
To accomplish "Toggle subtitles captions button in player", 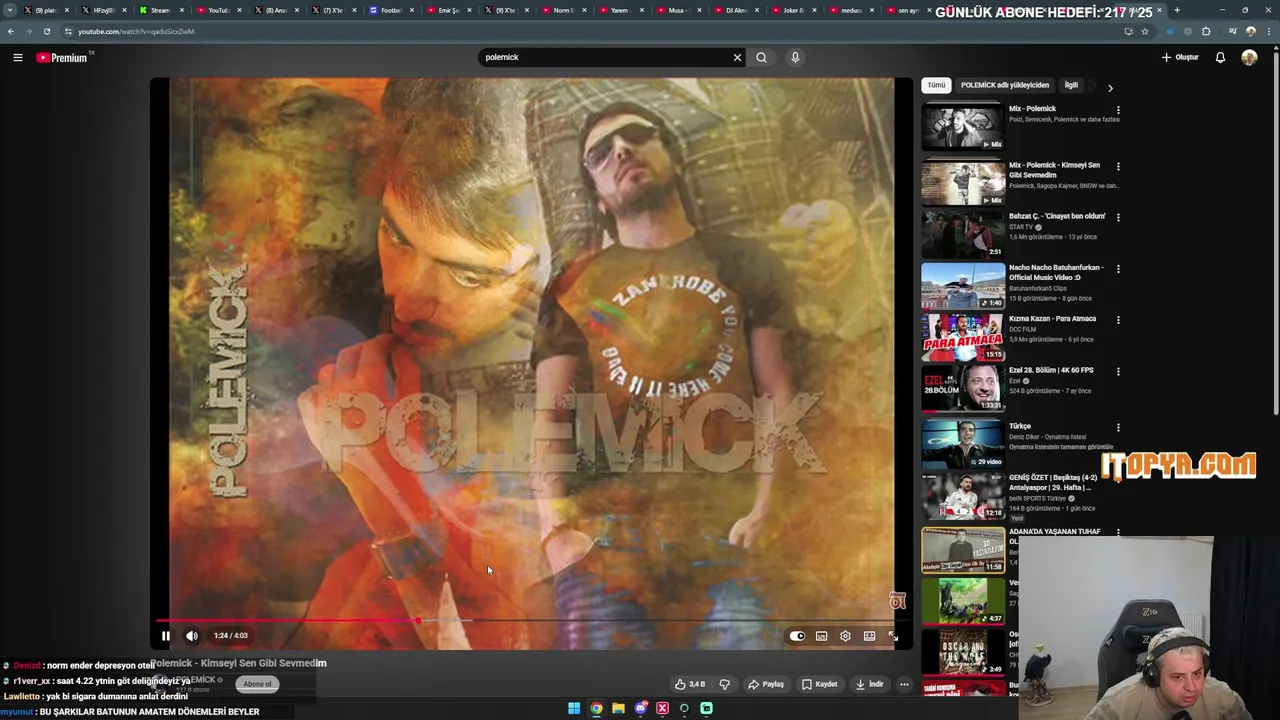I will [821, 636].
